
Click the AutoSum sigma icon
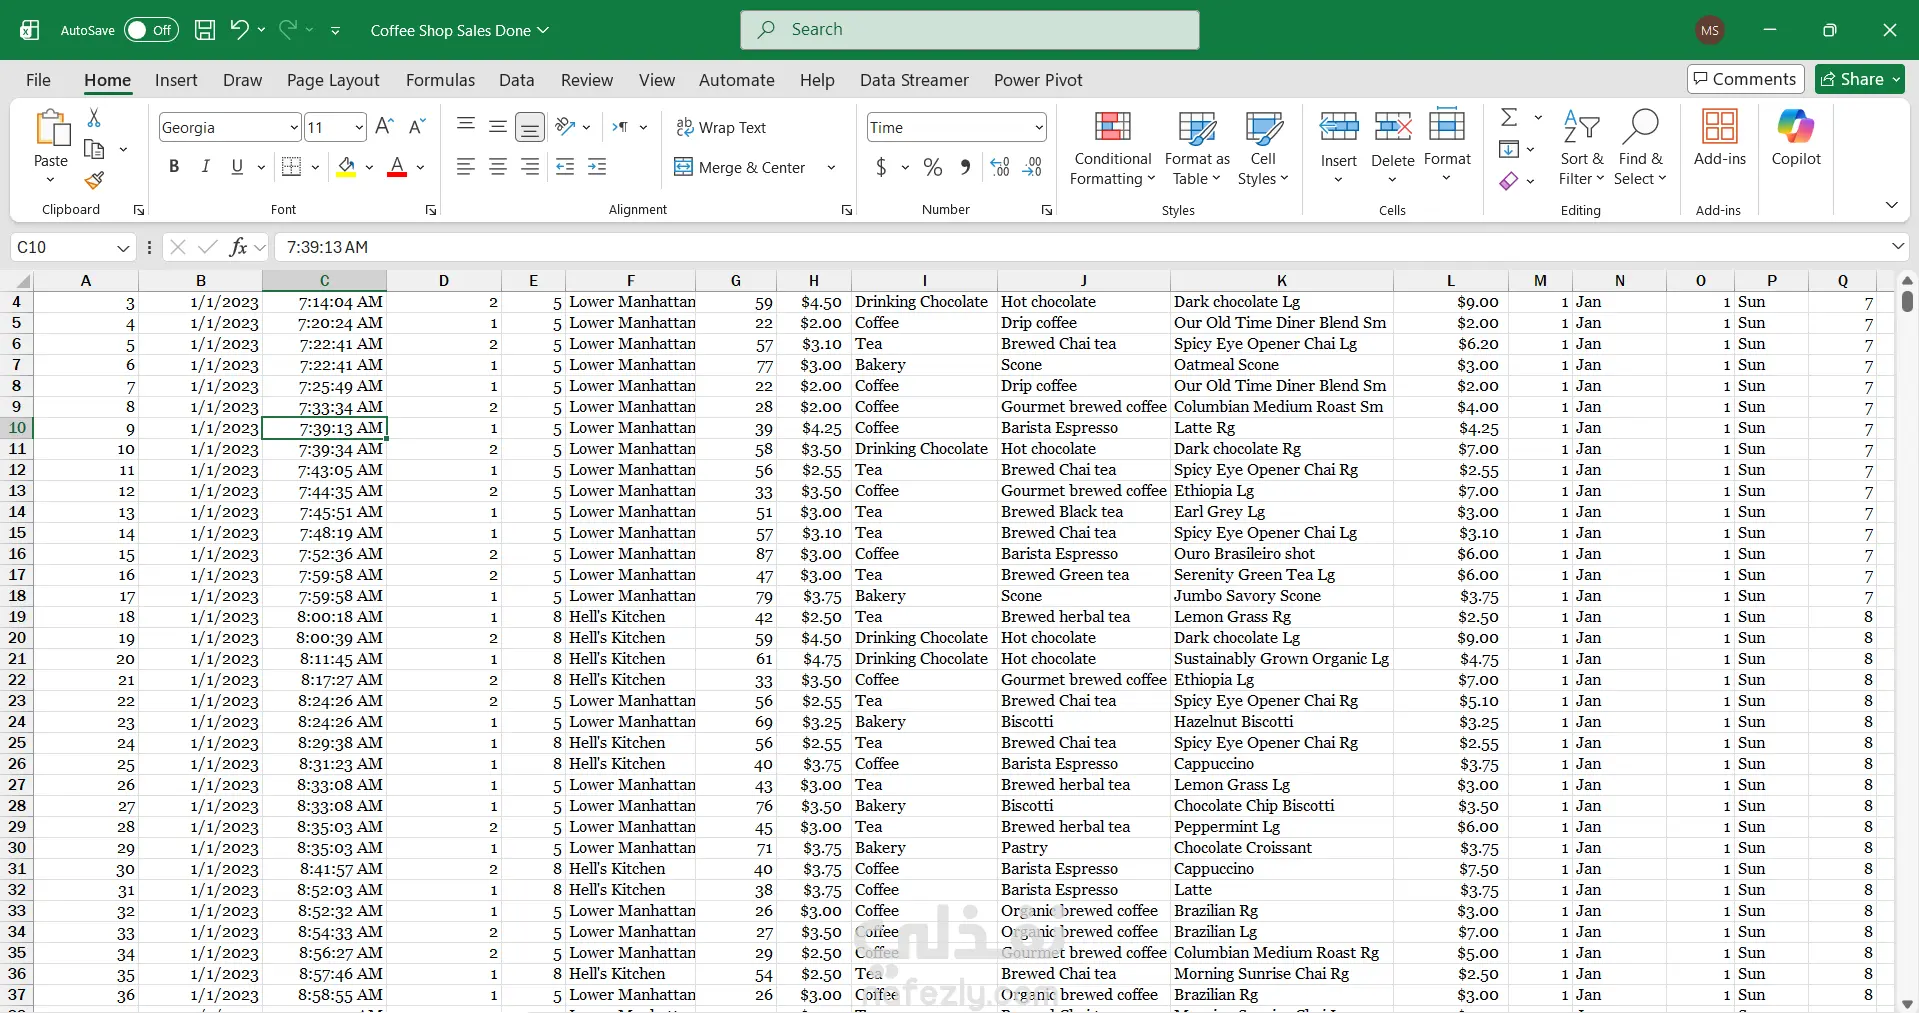(1509, 117)
